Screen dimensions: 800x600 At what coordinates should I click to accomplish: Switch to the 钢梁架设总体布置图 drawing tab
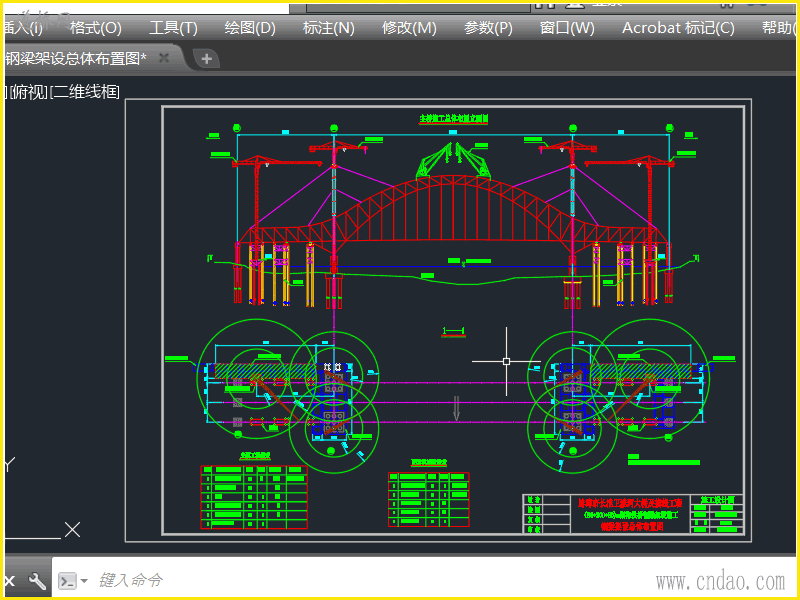pyautogui.click(x=75, y=59)
